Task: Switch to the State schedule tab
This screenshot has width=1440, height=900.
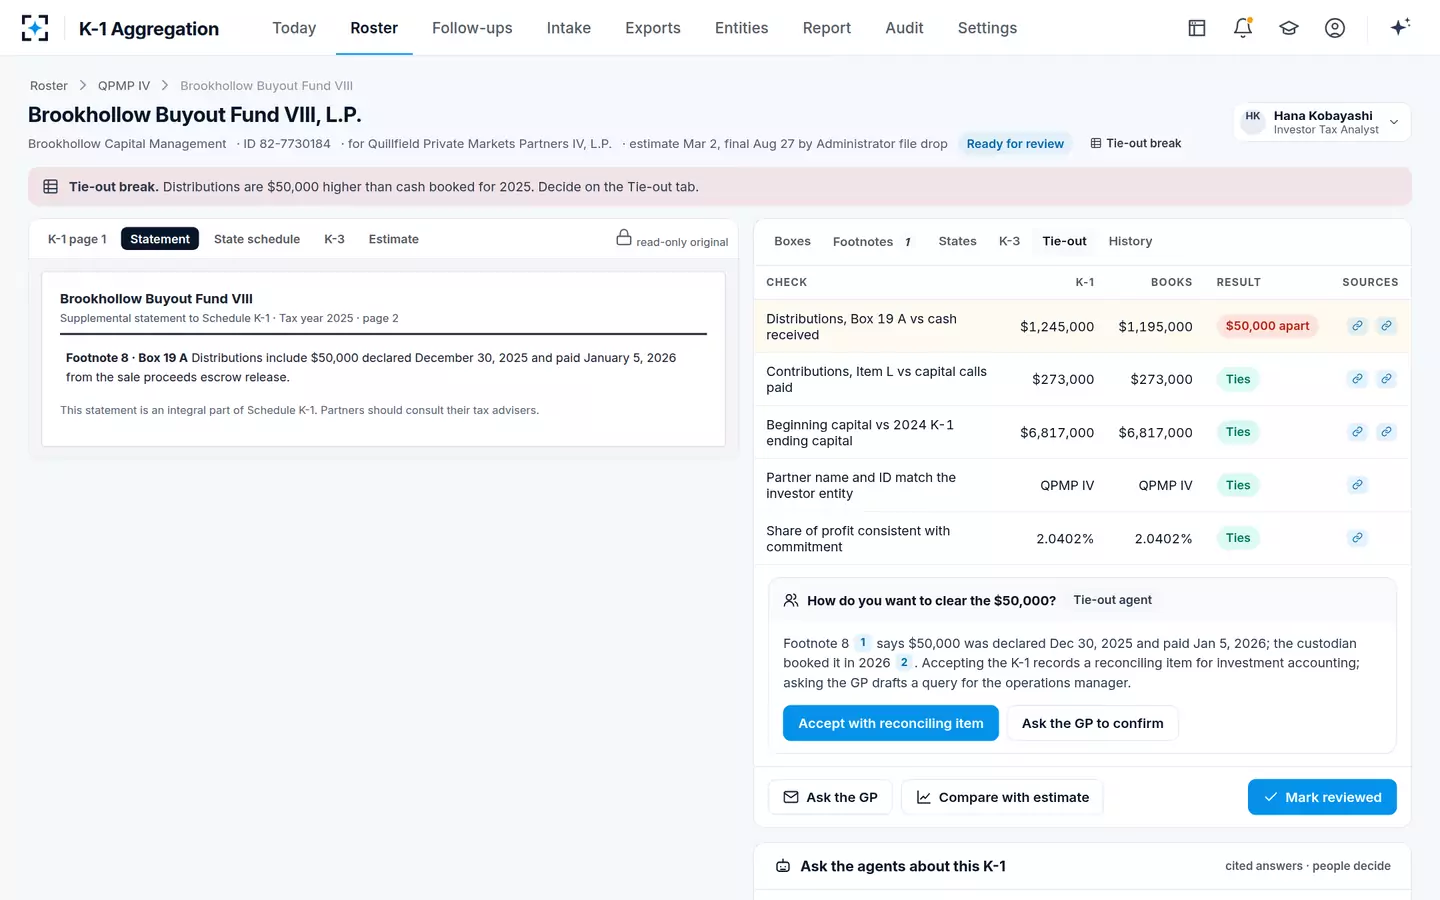Action: [257, 239]
